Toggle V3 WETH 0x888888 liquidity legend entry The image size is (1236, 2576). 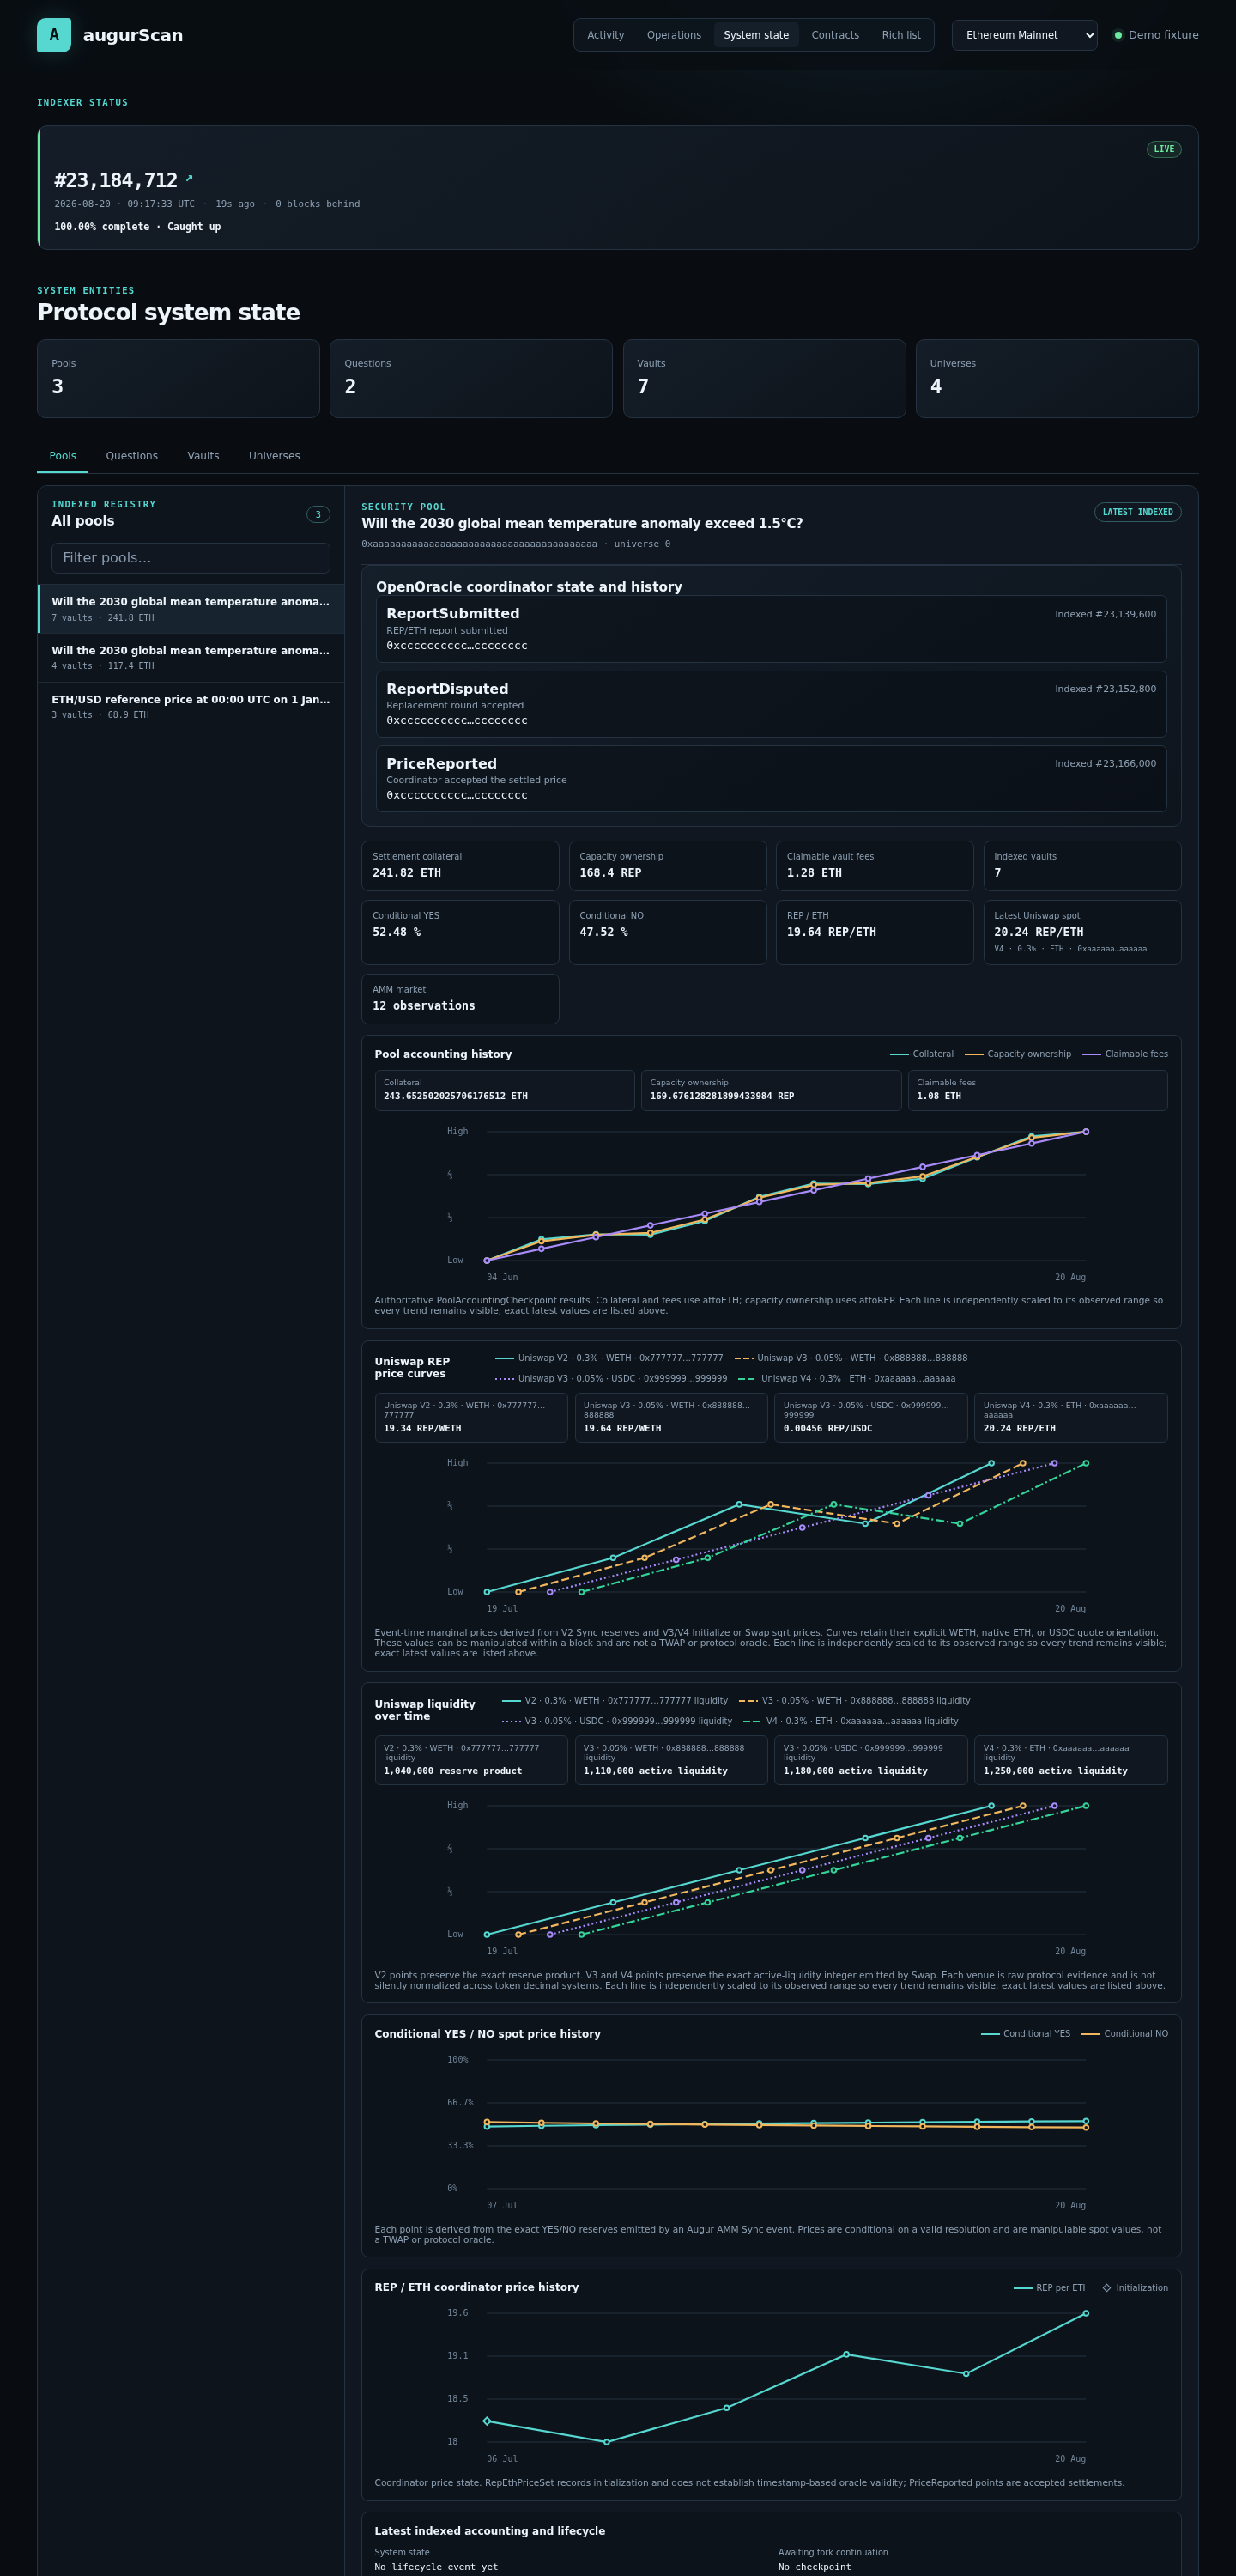(x=855, y=1701)
